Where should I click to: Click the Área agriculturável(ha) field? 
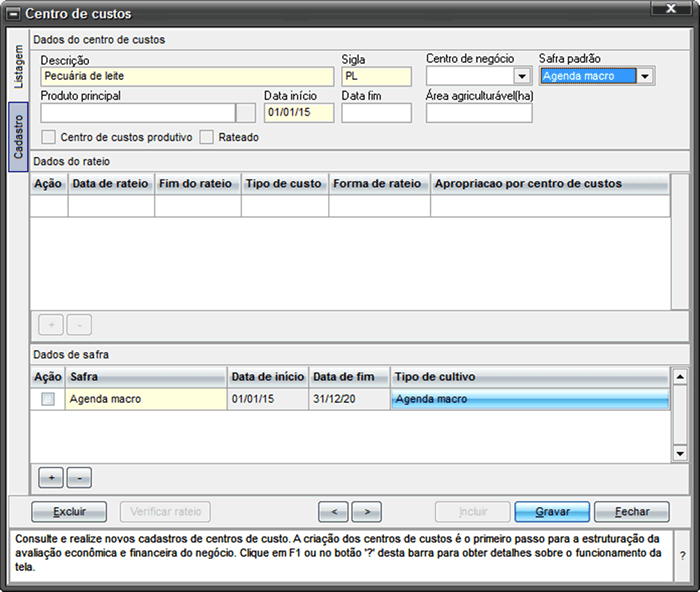(479, 113)
